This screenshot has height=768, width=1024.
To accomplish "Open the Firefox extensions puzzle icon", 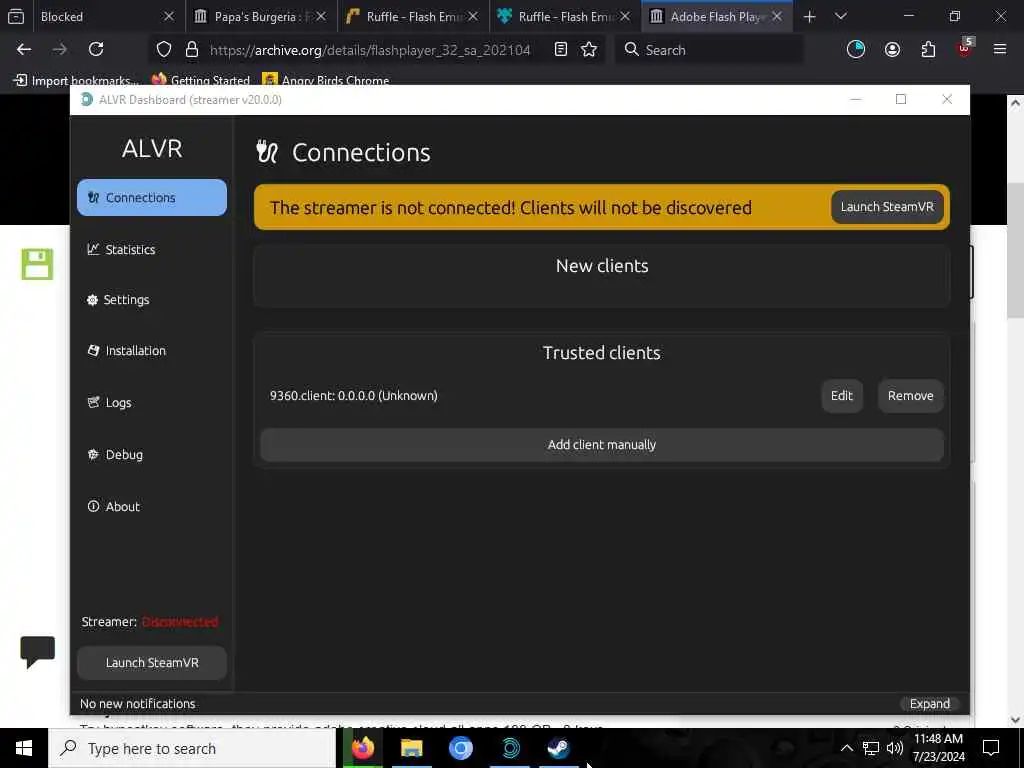I will tap(928, 50).
